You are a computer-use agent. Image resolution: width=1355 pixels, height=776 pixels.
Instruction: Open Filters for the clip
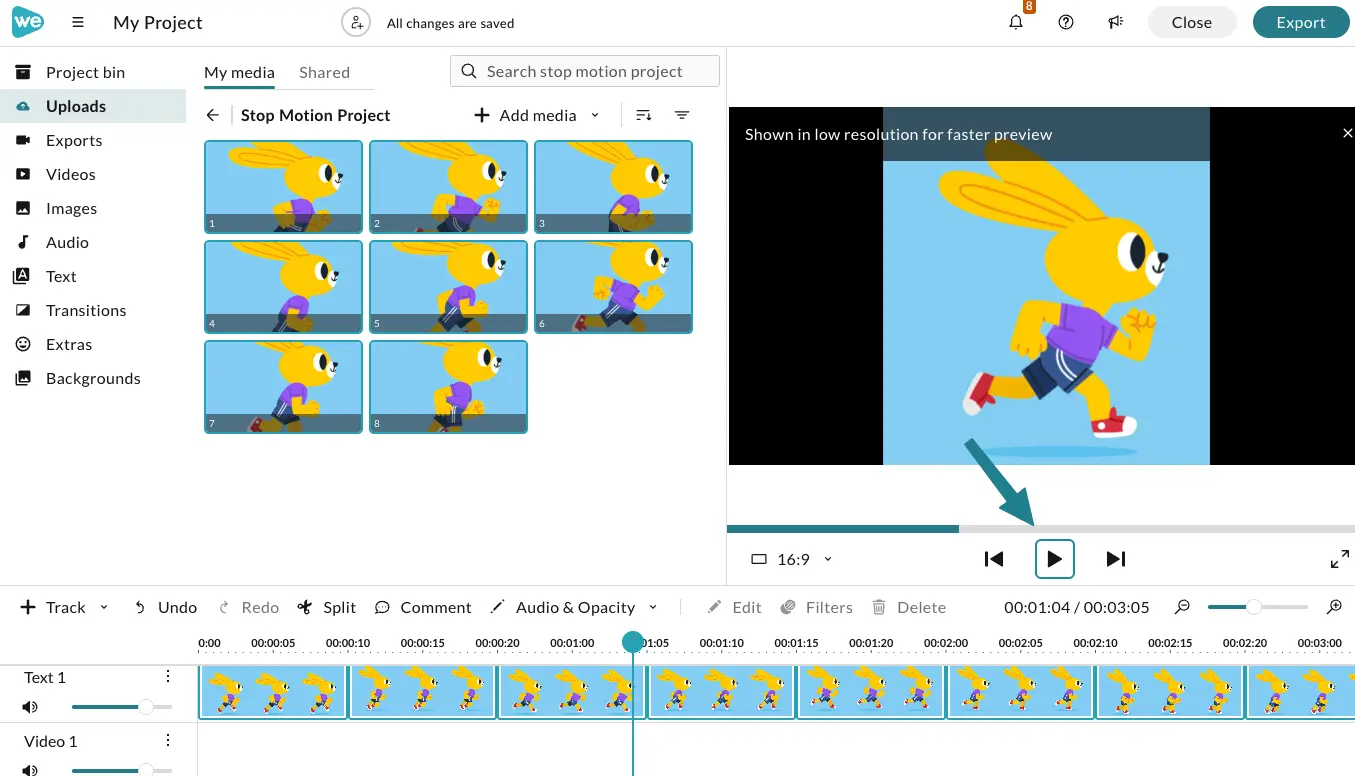pyautogui.click(x=816, y=607)
